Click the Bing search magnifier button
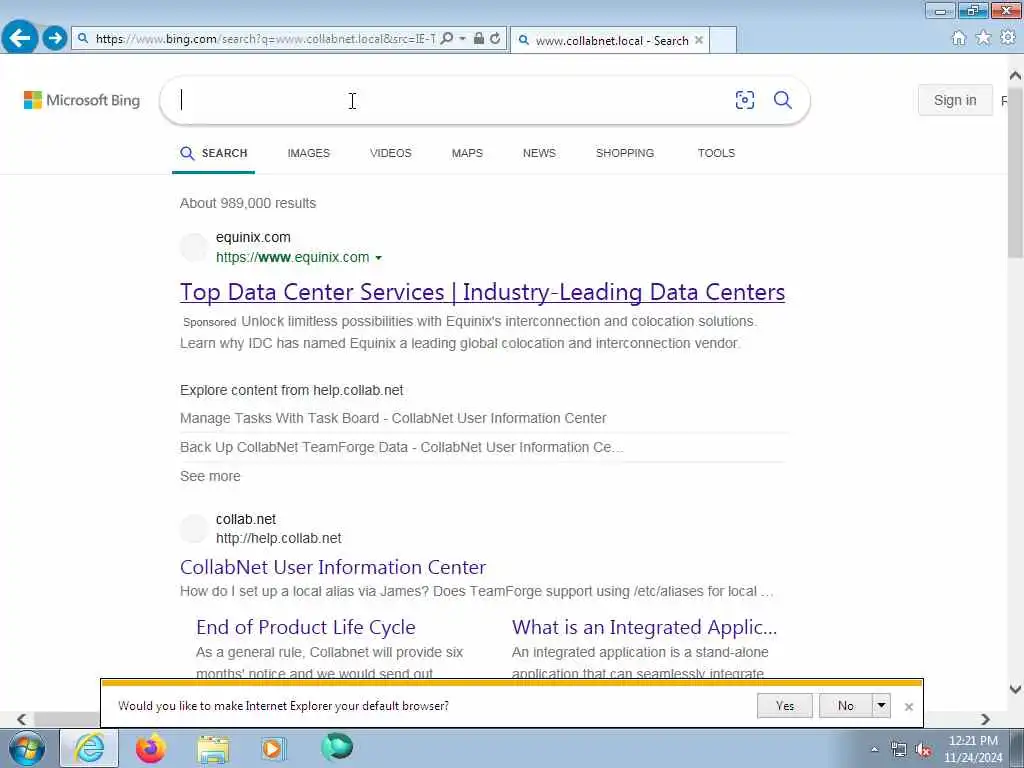The image size is (1024, 768). (782, 100)
